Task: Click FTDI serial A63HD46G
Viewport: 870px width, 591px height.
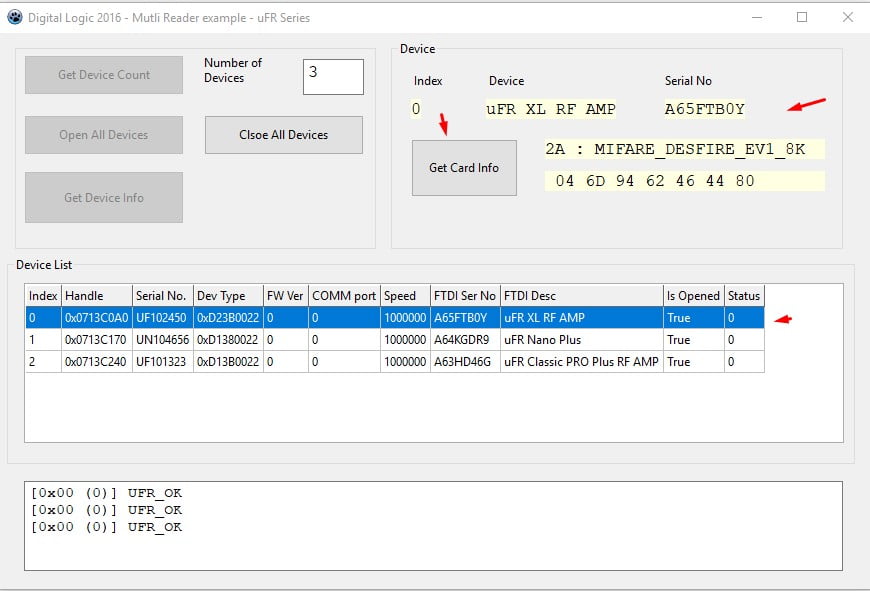Action: pos(463,362)
